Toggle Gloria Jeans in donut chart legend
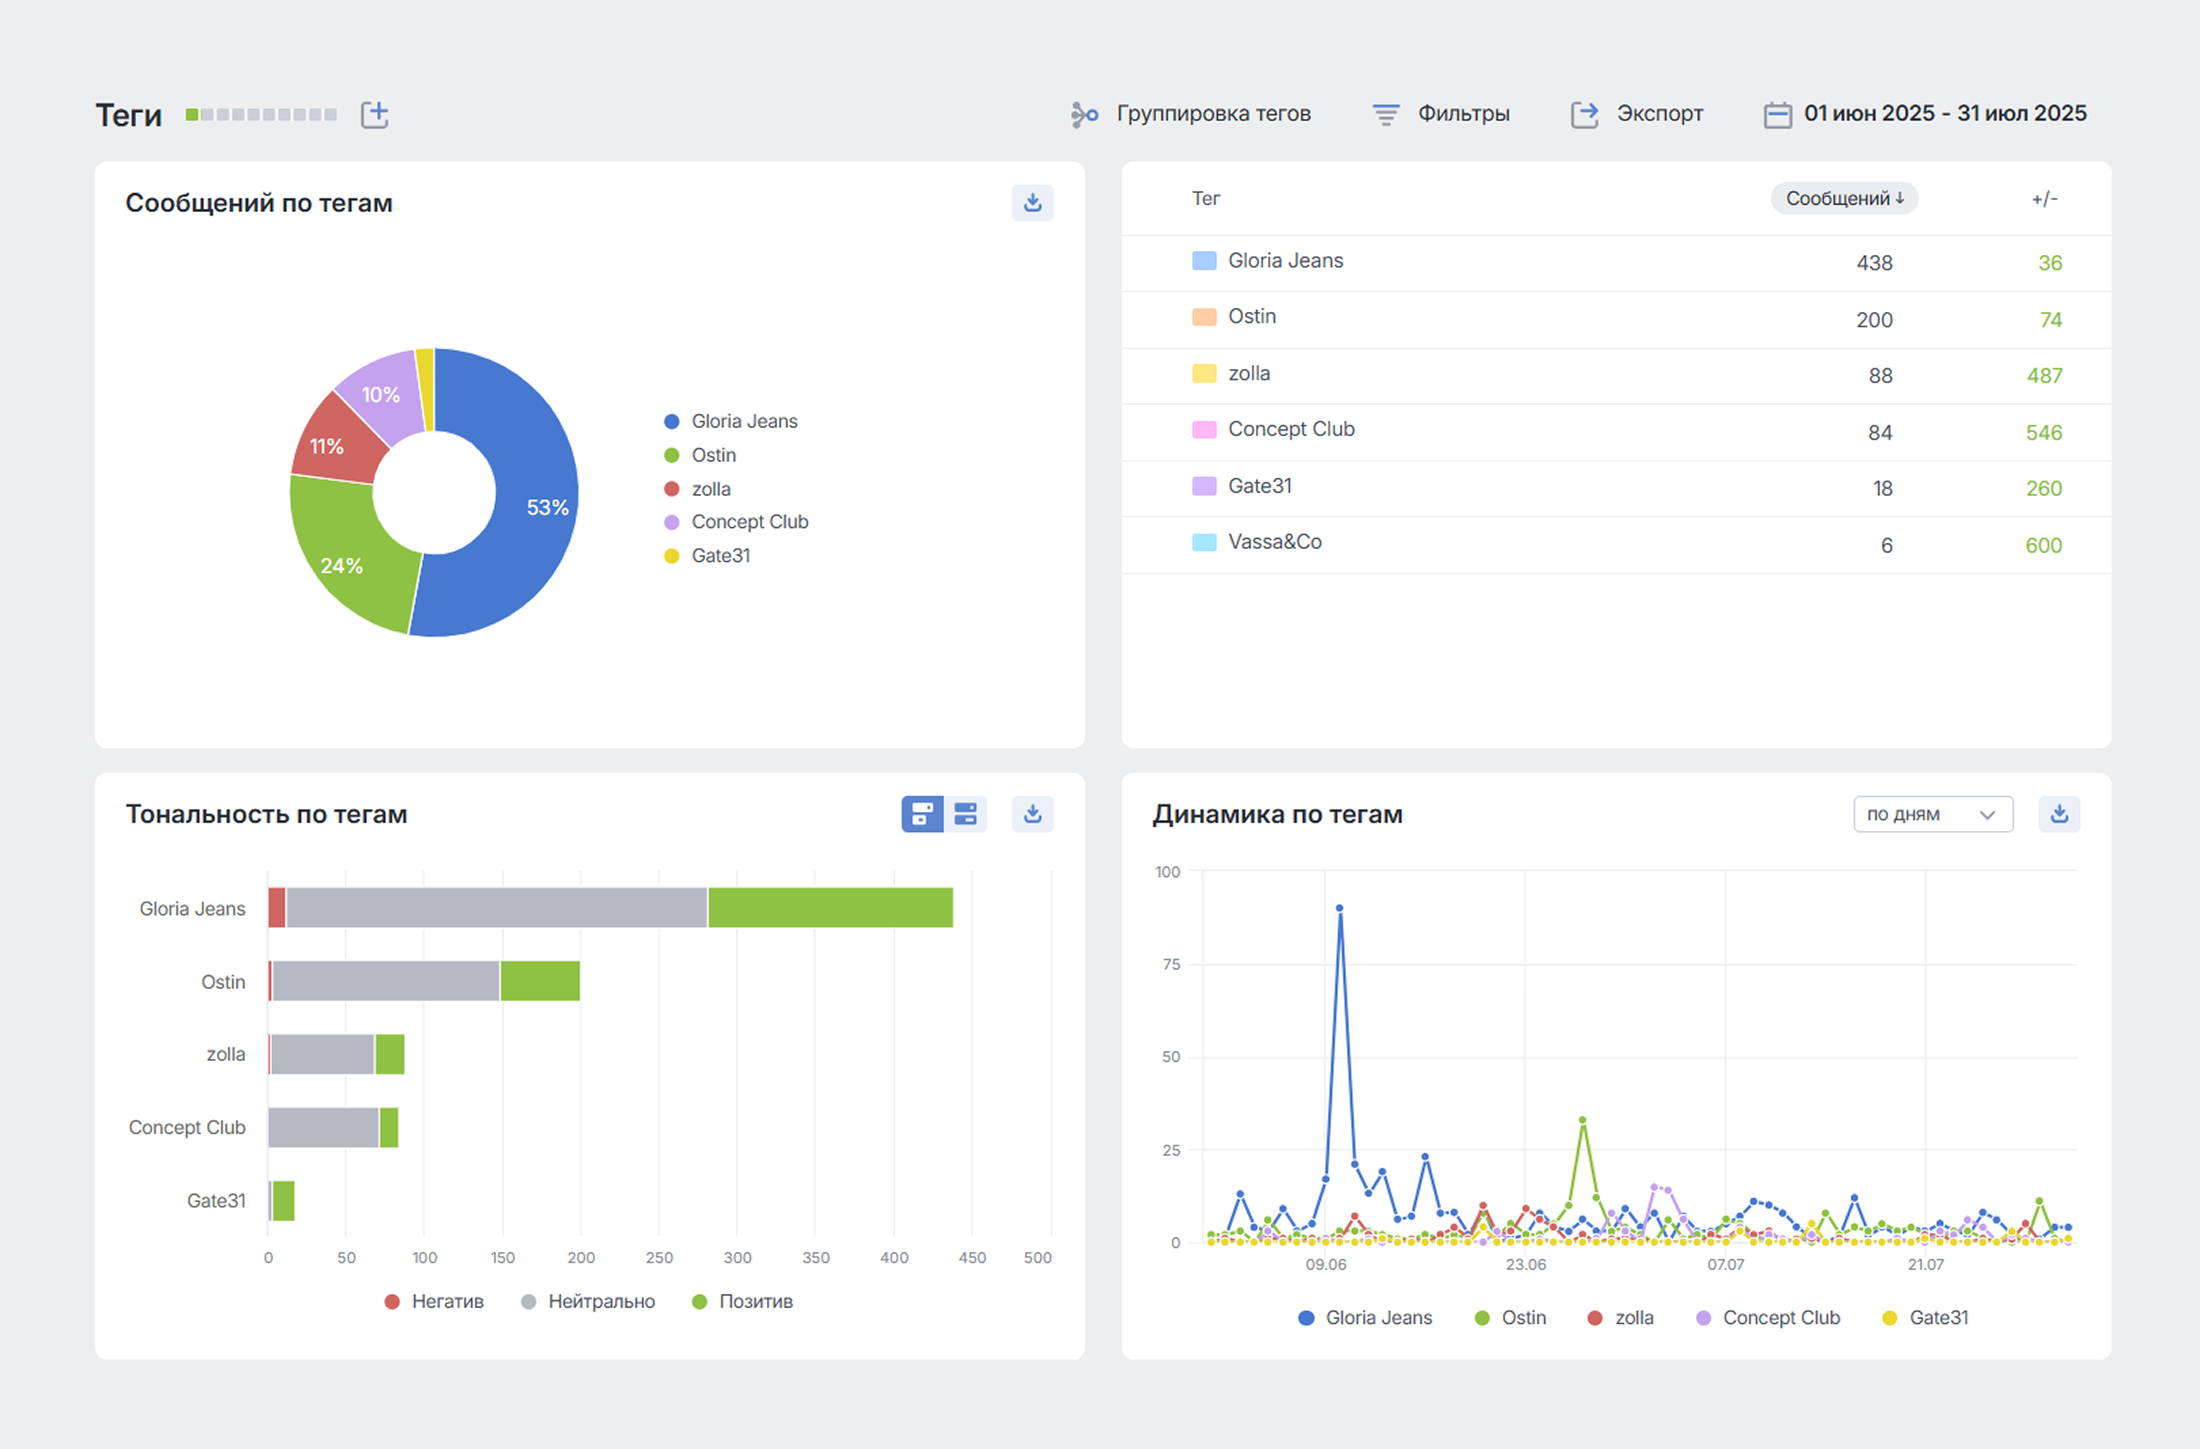The height and width of the screenshot is (1449, 2200). pyautogui.click(x=731, y=421)
